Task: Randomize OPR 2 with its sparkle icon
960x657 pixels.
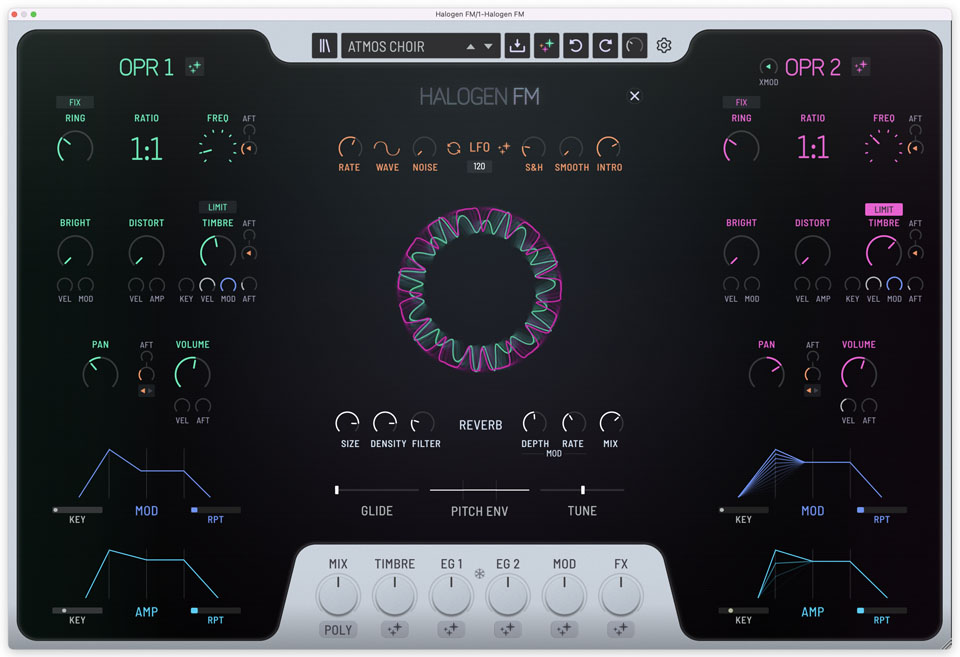Action: tap(861, 67)
